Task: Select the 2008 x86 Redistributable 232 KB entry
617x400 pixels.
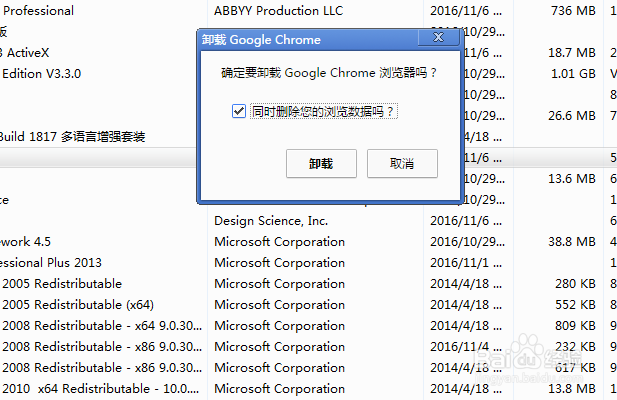Action: (x=100, y=346)
